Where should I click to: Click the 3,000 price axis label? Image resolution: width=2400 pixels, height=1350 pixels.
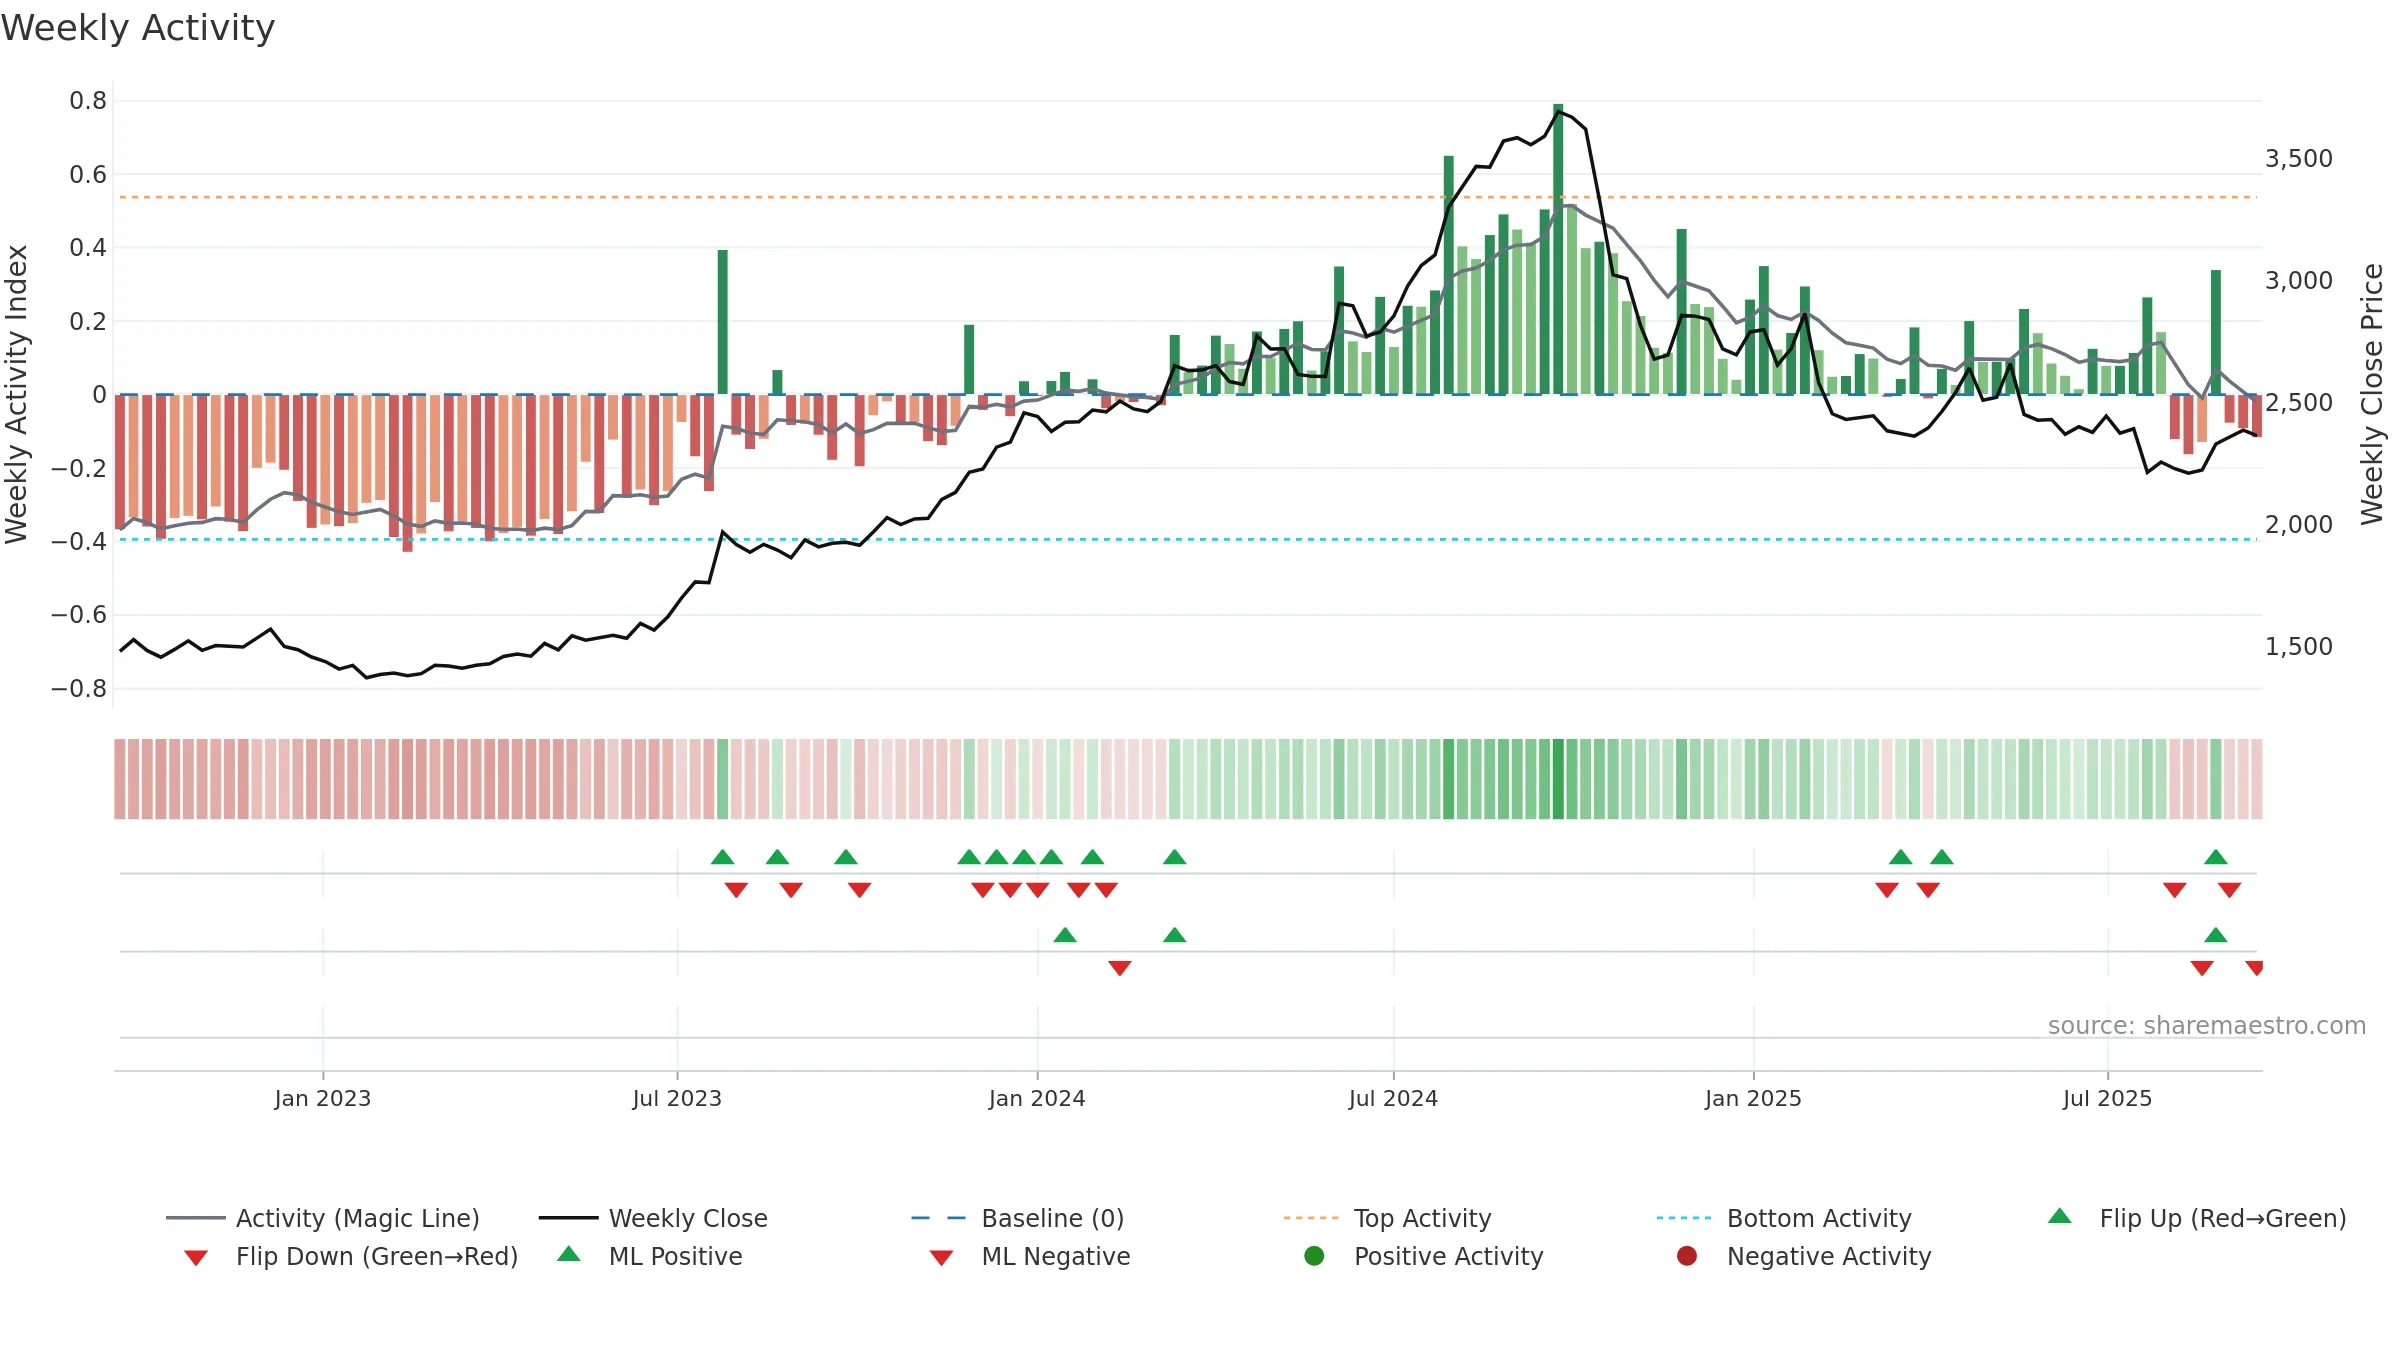pos(2299,280)
